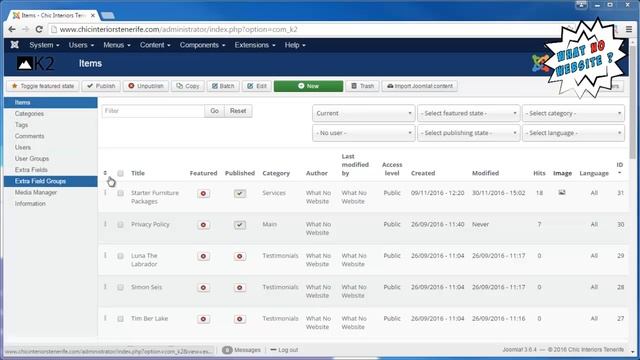Select all items with header checkbox
This screenshot has width=640, height=360.
pos(120,173)
